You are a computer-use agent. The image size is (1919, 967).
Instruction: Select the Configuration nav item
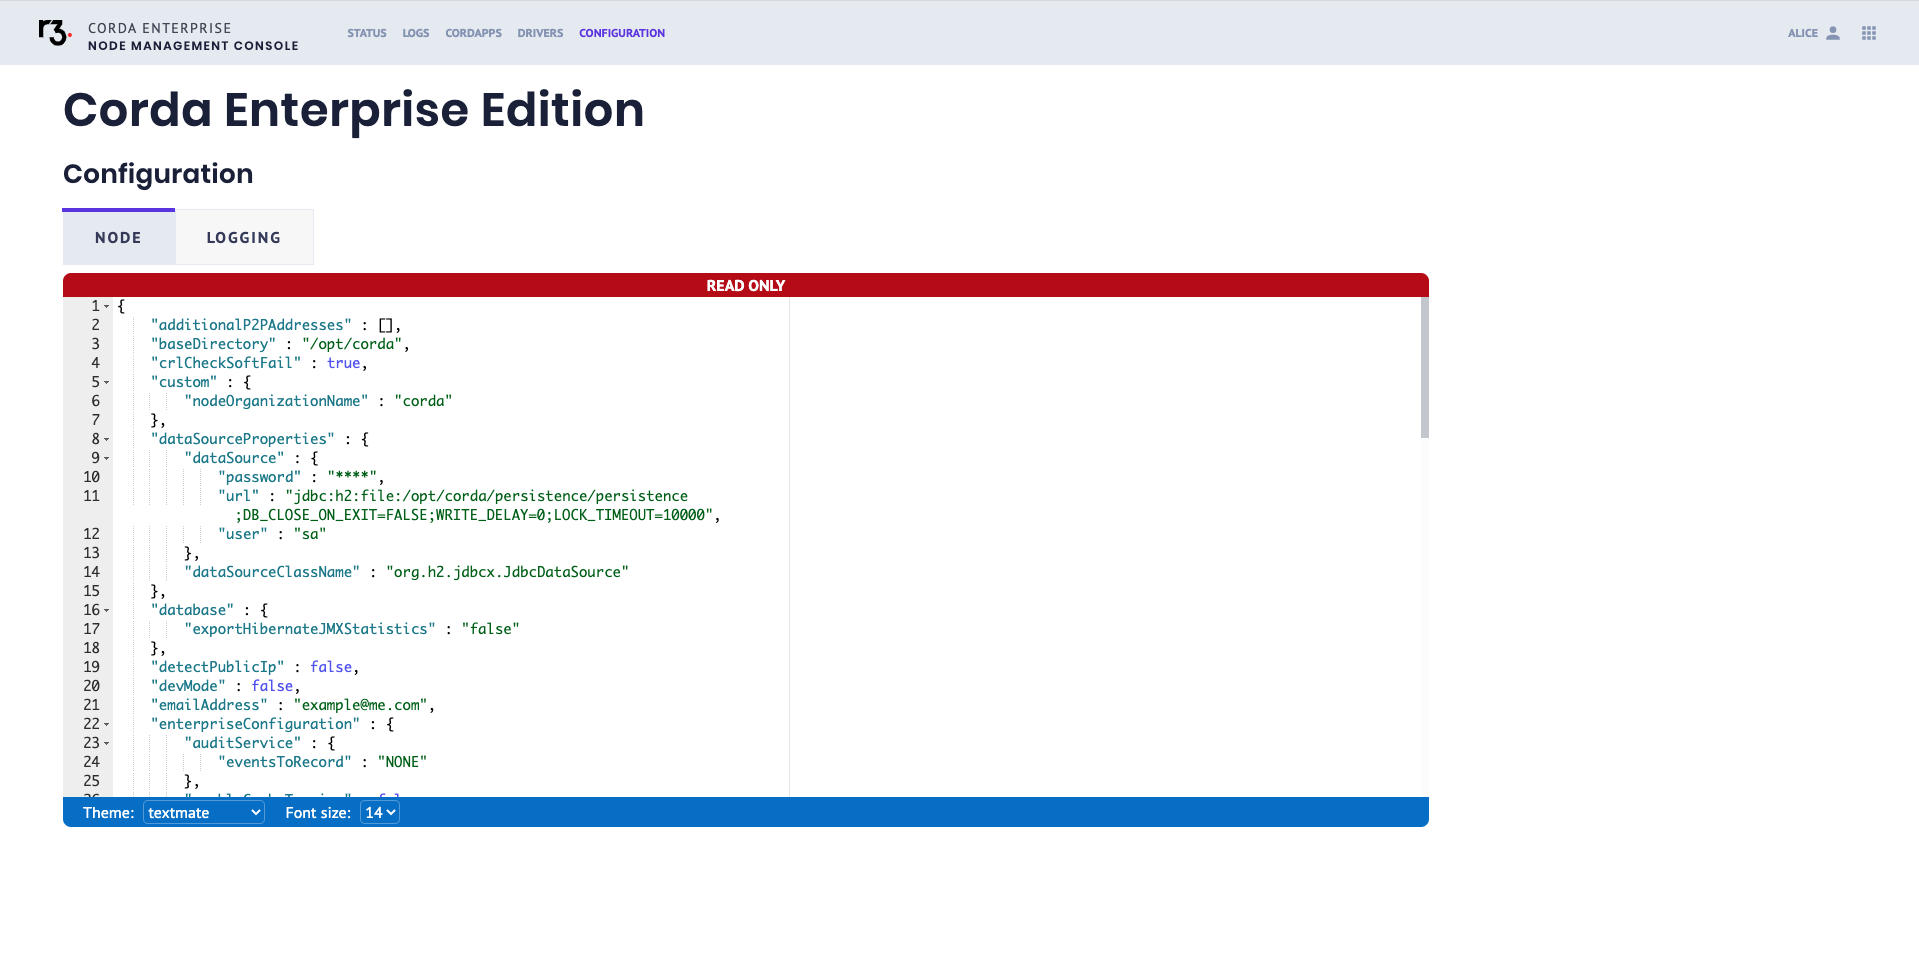(x=622, y=33)
